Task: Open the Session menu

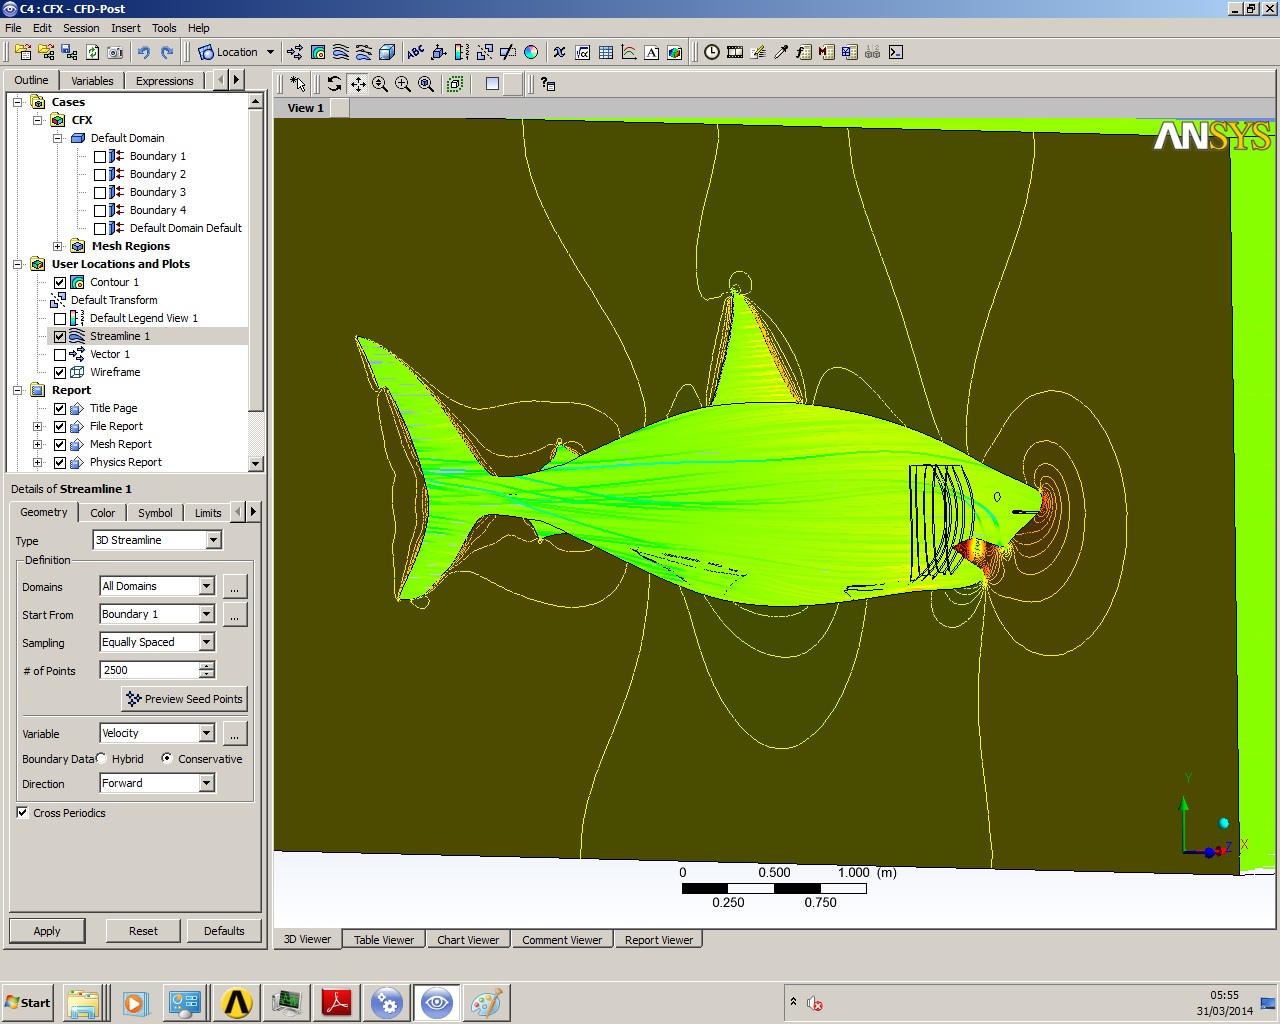Action: (x=81, y=28)
